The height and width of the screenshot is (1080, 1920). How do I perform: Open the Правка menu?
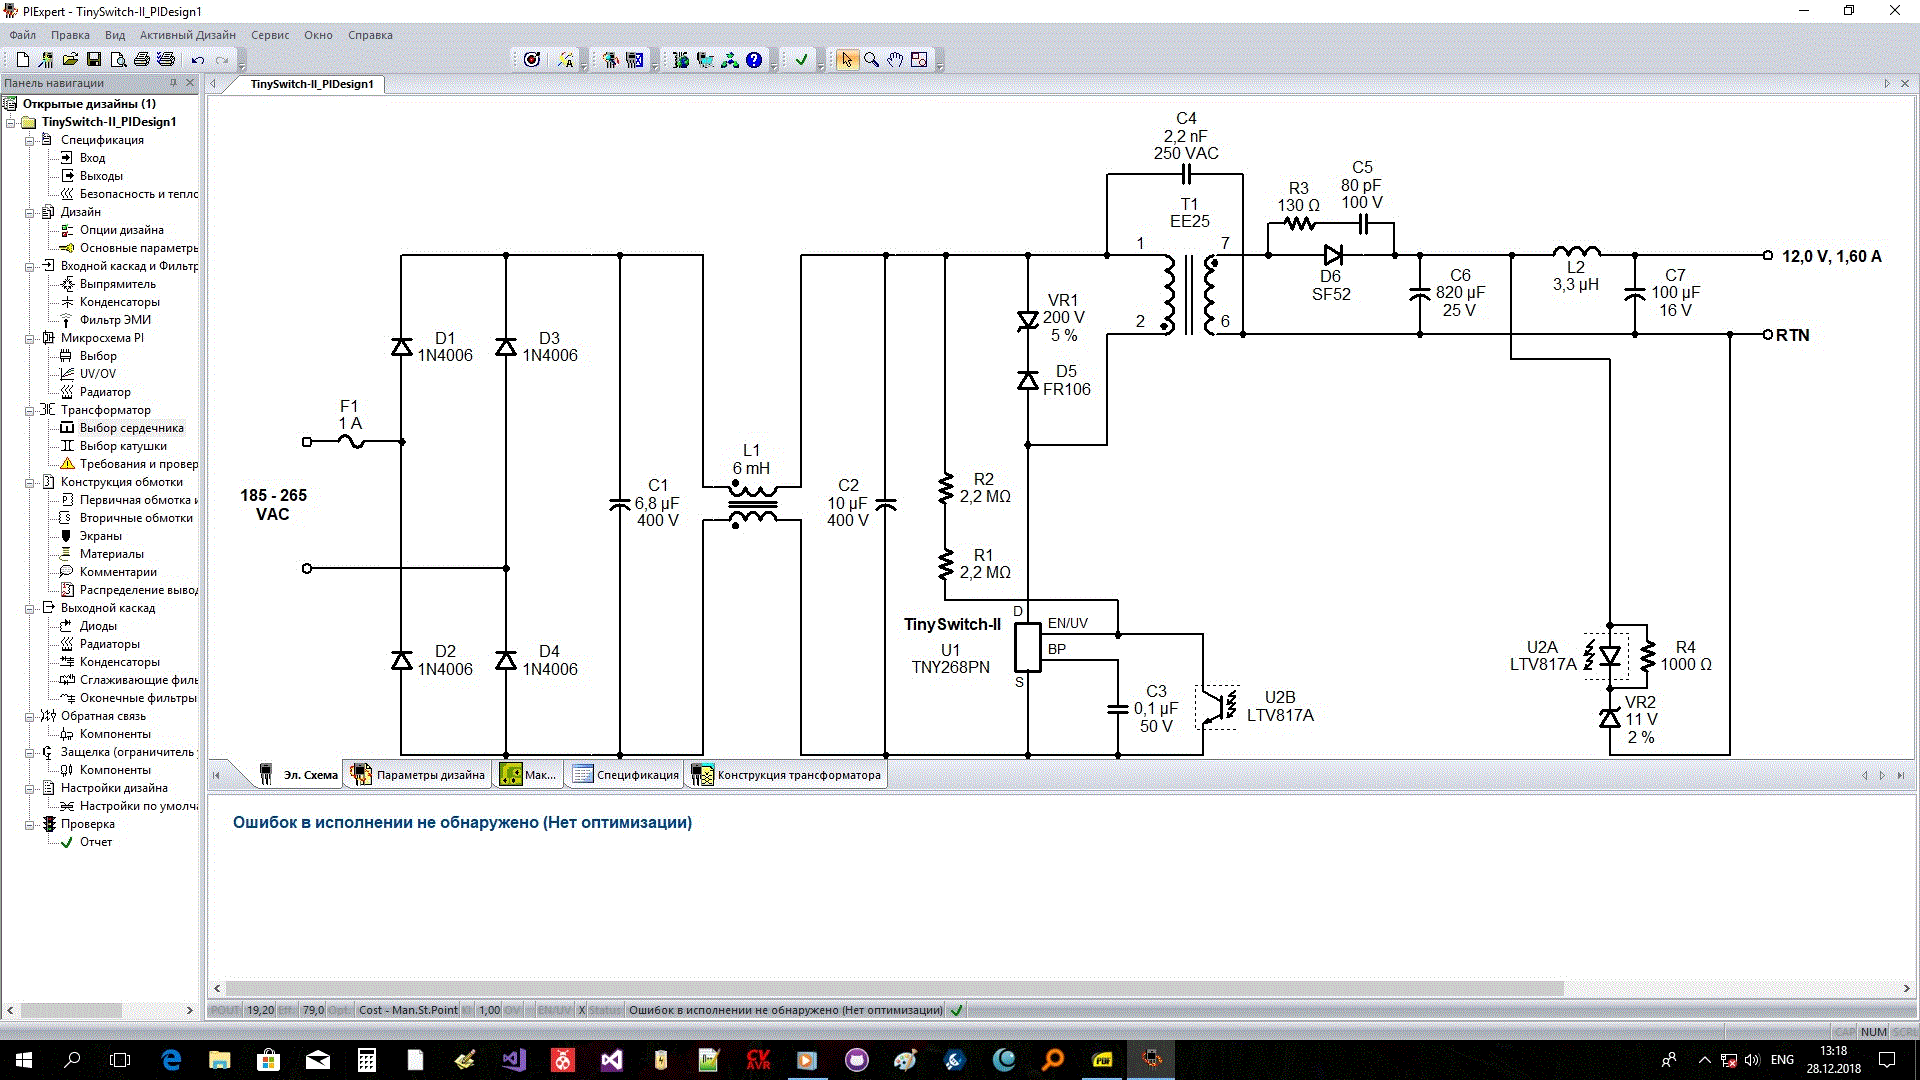[x=70, y=35]
